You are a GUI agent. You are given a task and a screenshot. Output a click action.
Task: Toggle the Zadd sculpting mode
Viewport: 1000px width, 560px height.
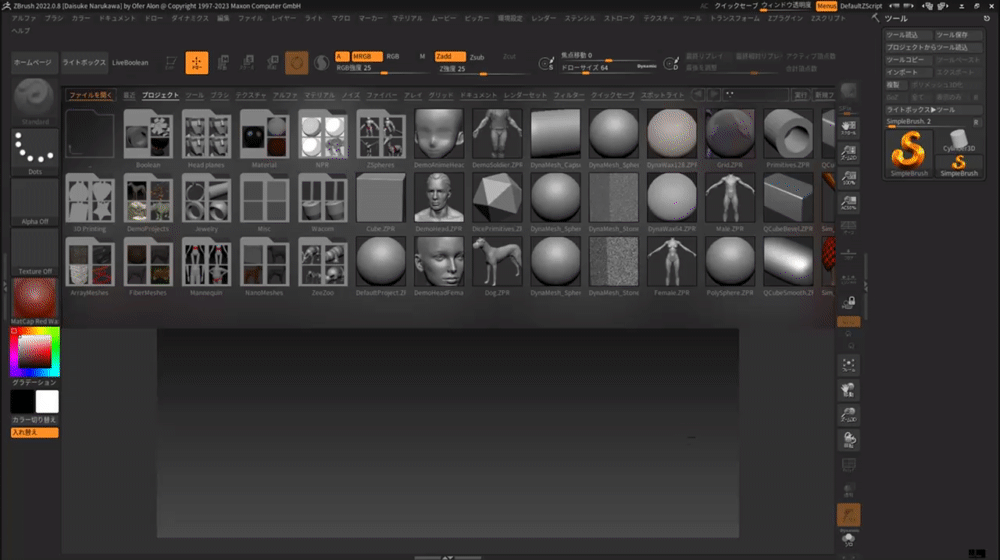[x=450, y=57]
